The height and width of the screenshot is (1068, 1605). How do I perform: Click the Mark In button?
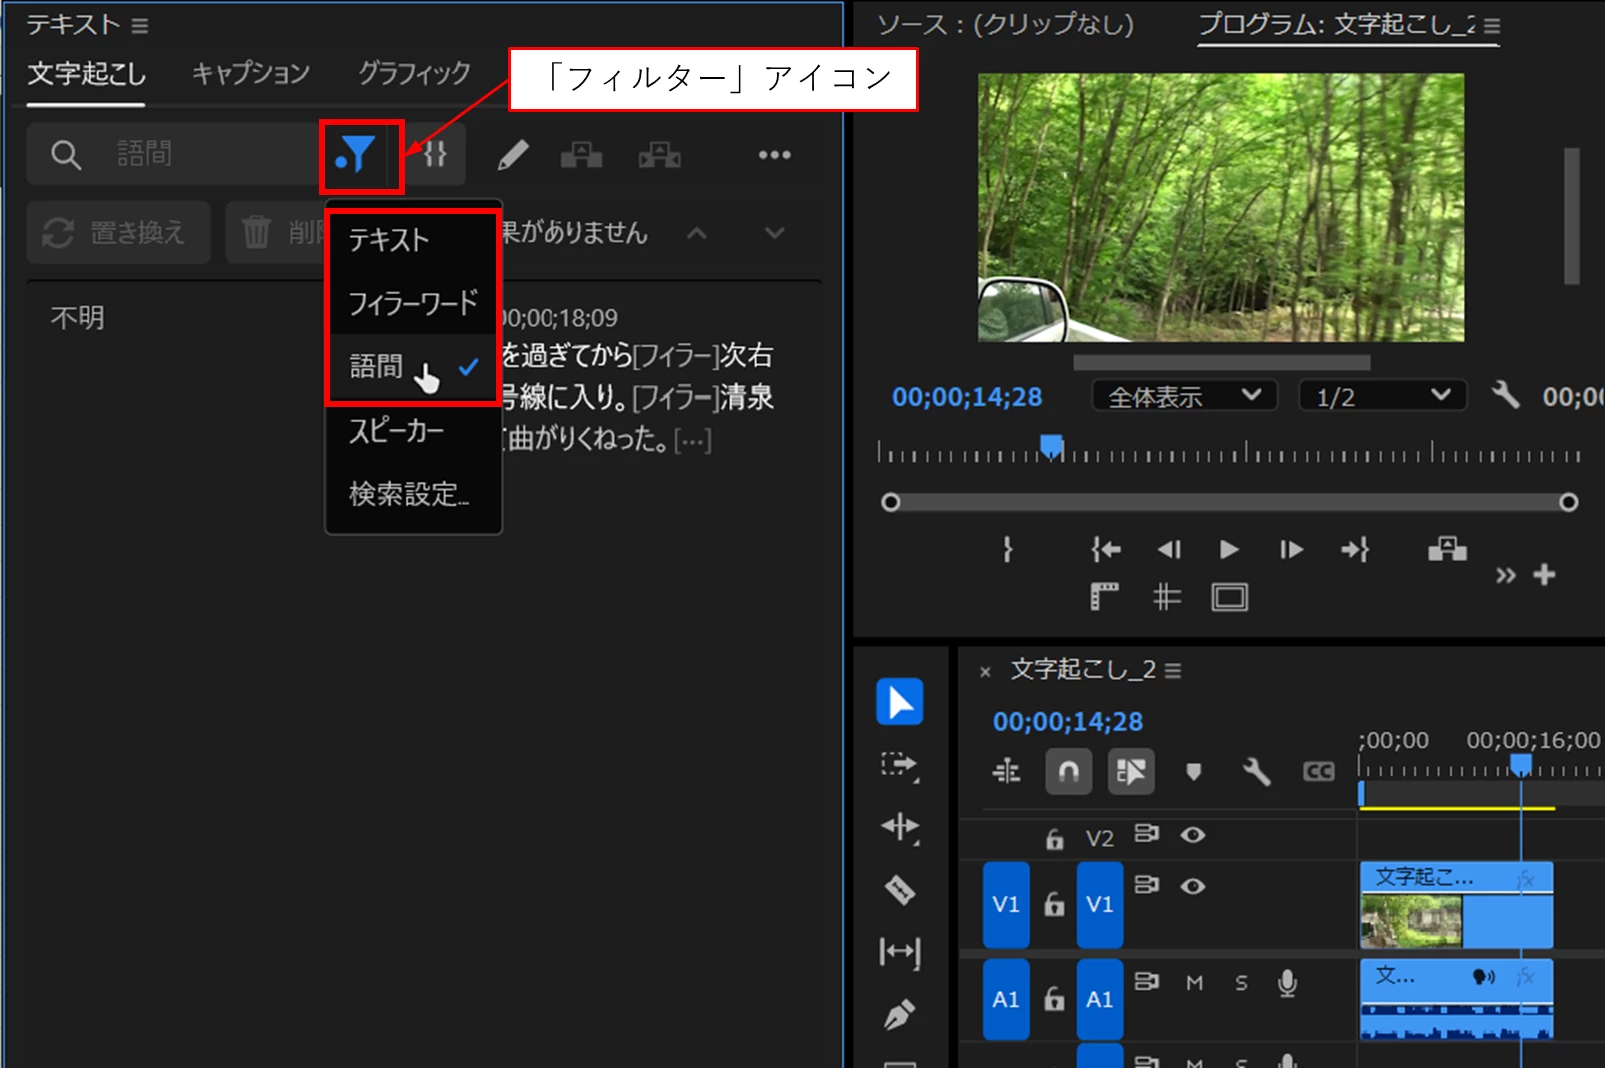(x=1008, y=549)
